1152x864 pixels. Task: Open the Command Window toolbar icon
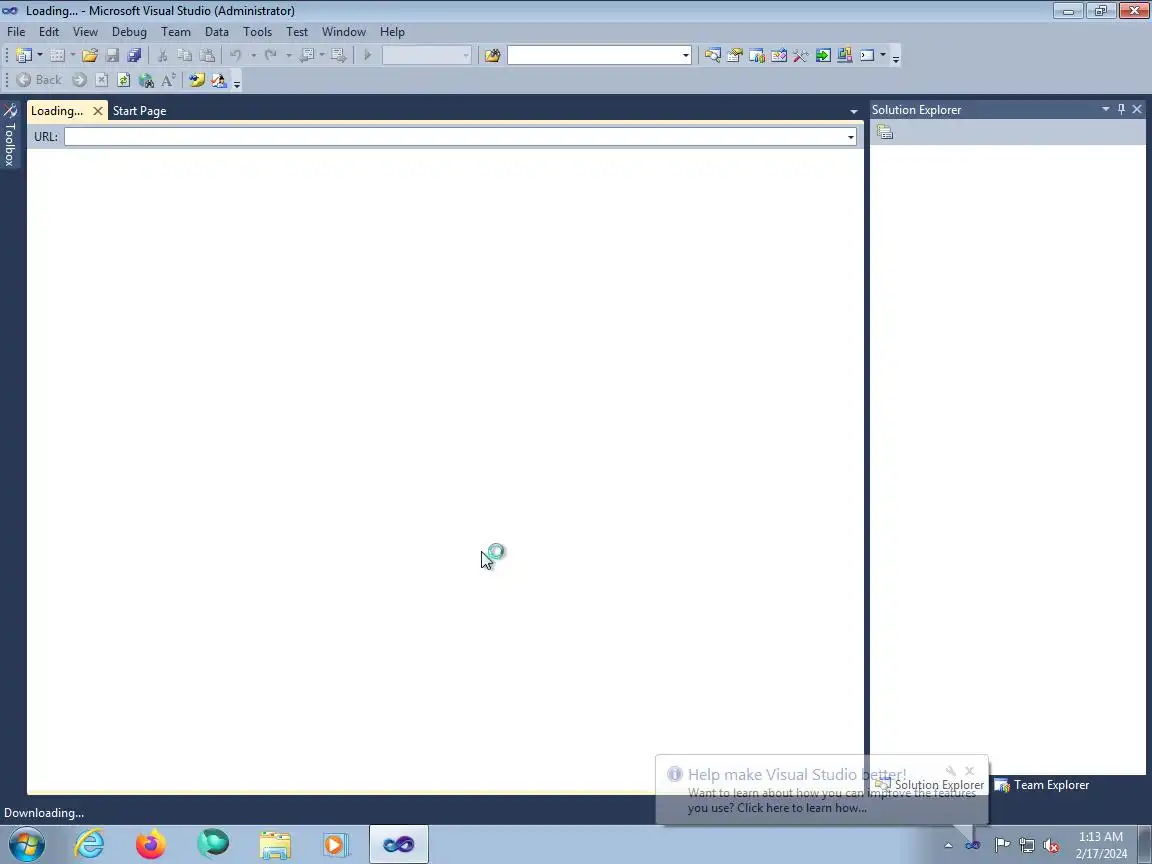868,55
